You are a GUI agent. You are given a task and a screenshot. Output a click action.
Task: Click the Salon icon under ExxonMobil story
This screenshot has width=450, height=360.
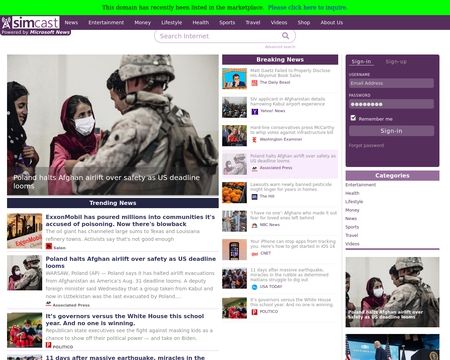49,246
